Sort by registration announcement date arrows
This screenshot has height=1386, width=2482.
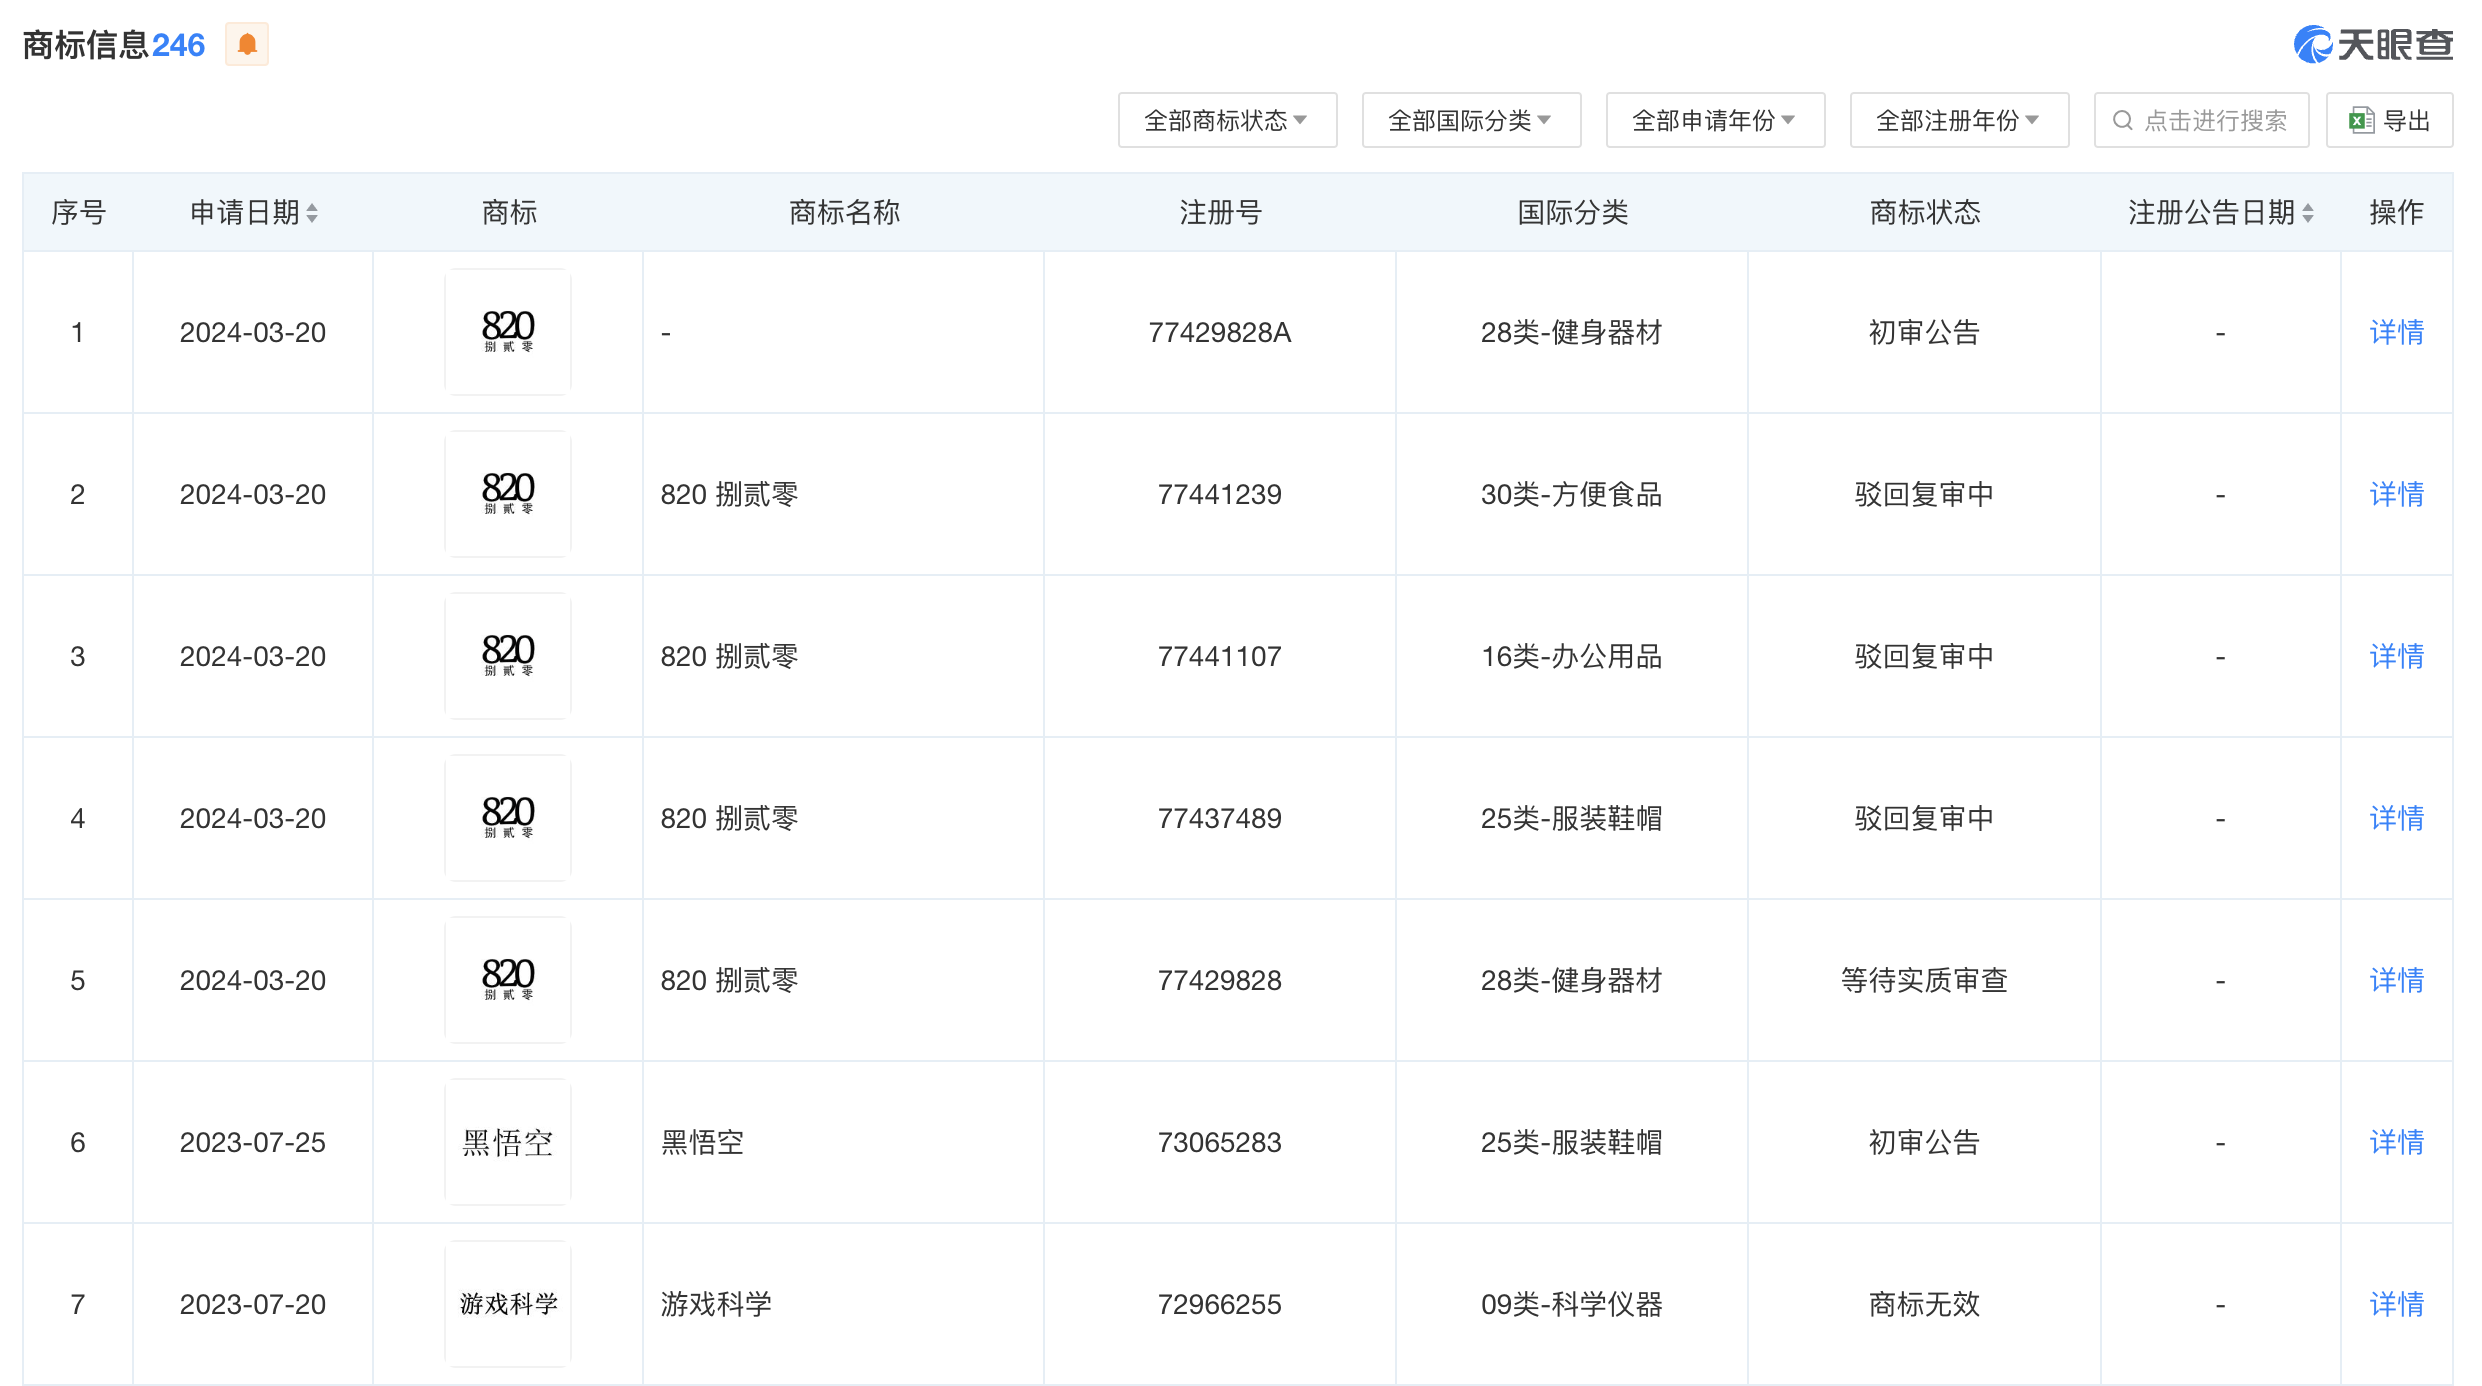point(2308,213)
